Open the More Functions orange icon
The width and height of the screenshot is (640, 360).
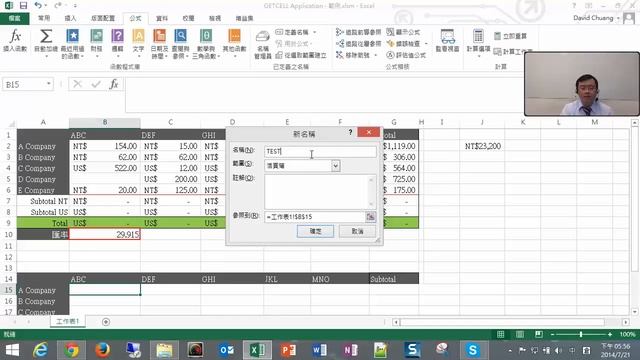[234, 36]
